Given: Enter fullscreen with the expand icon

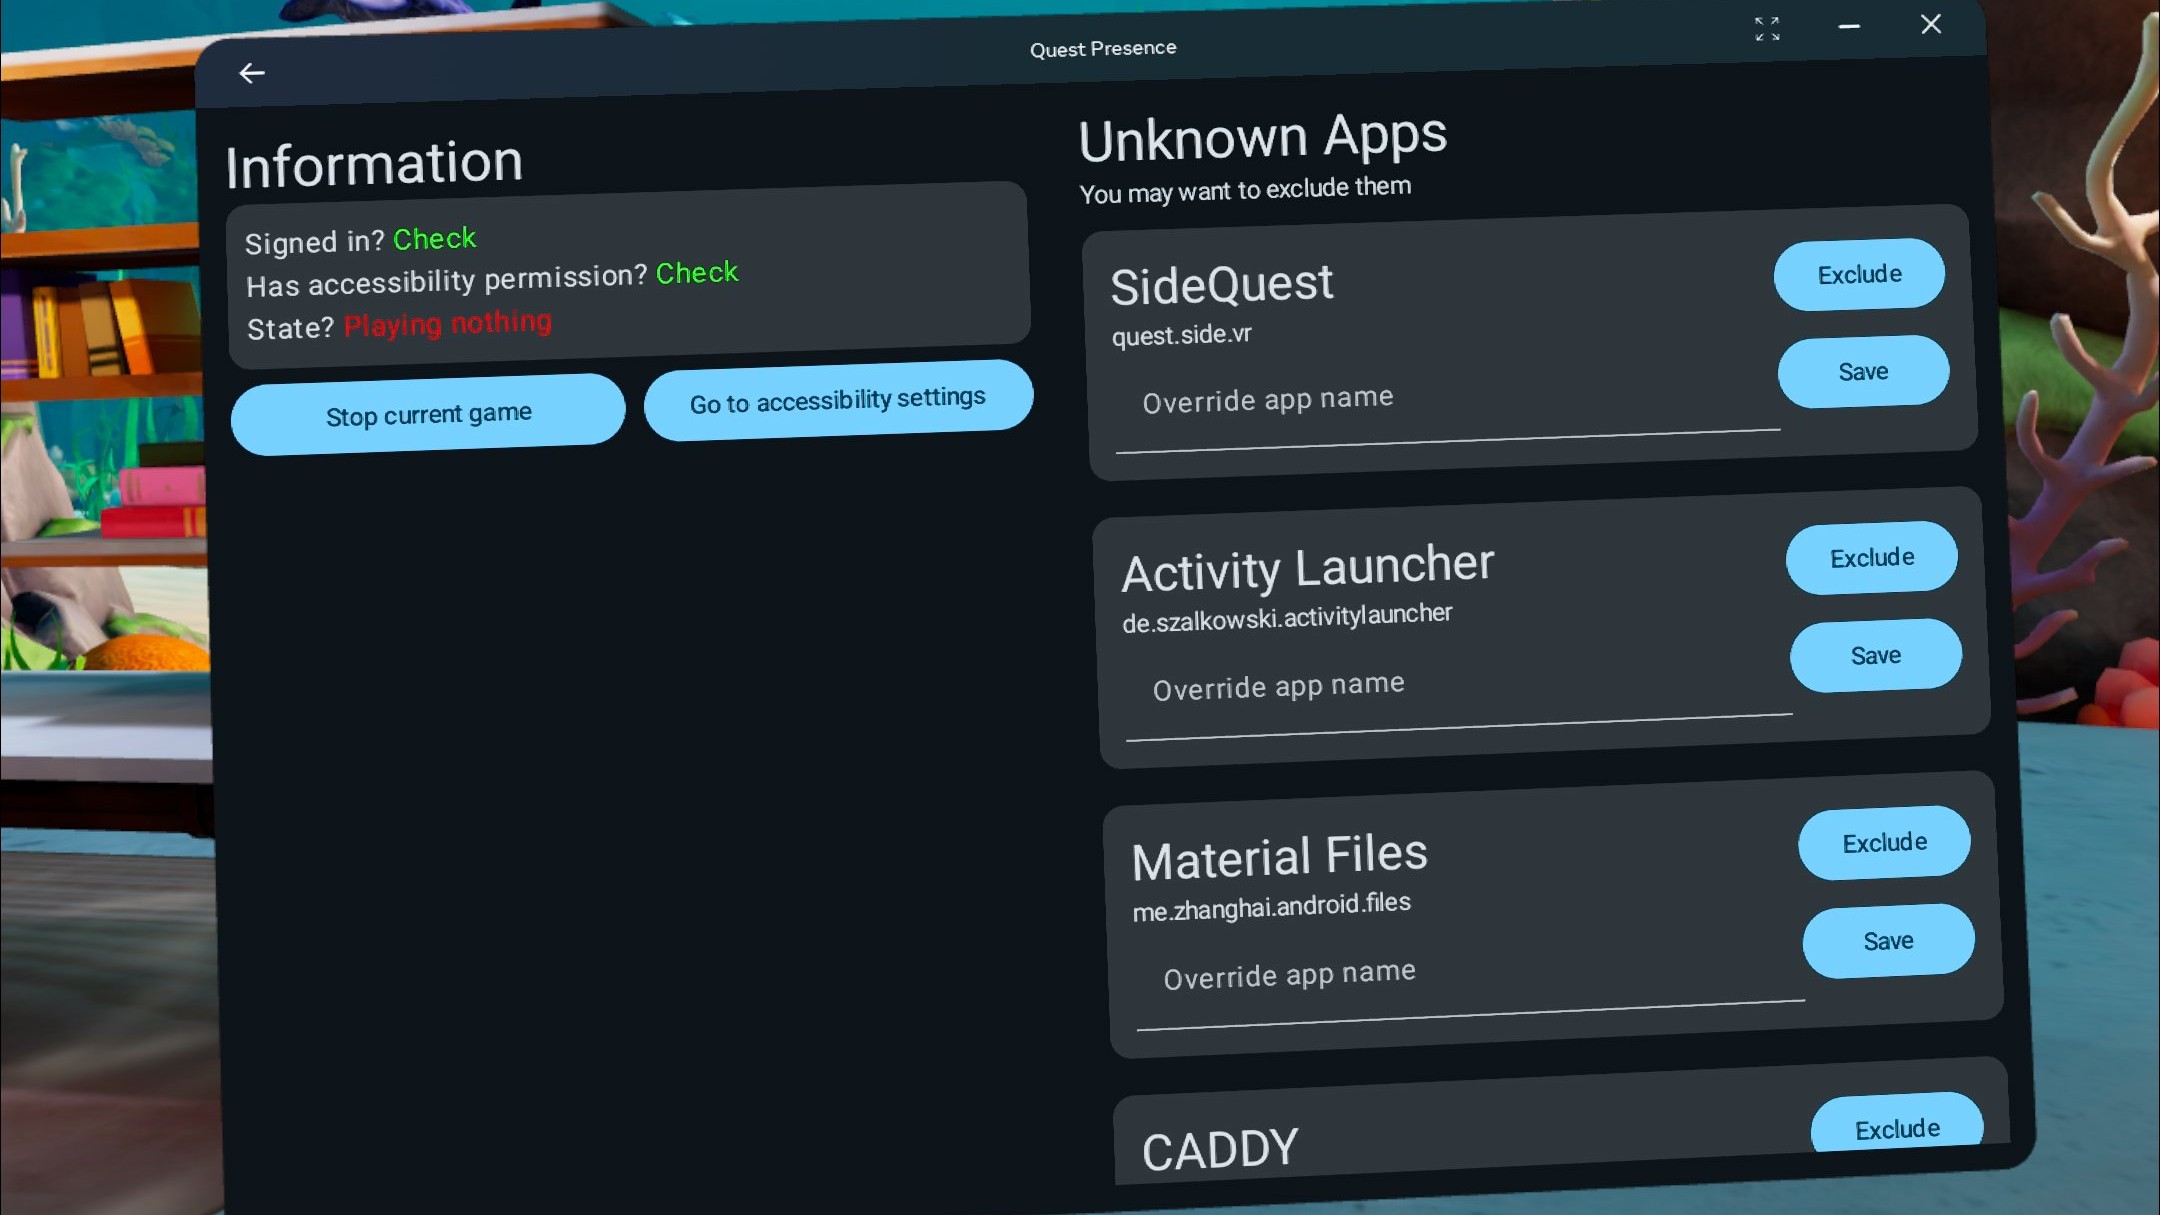Looking at the screenshot, I should click(x=1767, y=29).
